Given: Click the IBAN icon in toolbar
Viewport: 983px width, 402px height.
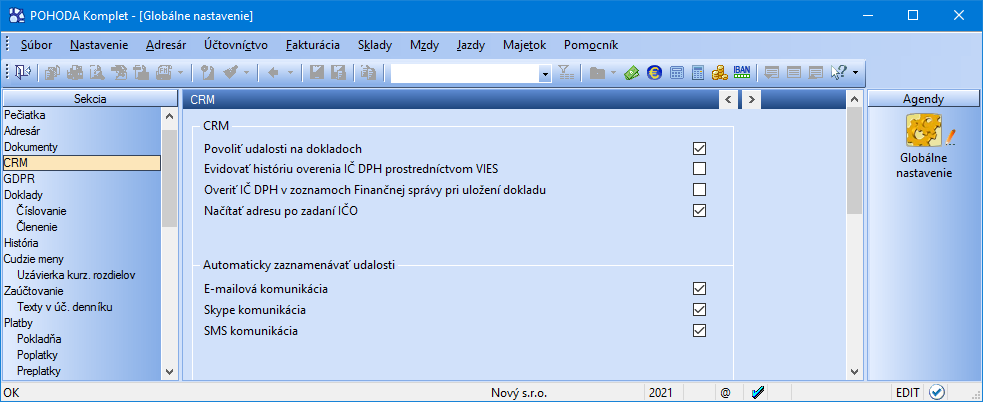Looking at the screenshot, I should [742, 73].
